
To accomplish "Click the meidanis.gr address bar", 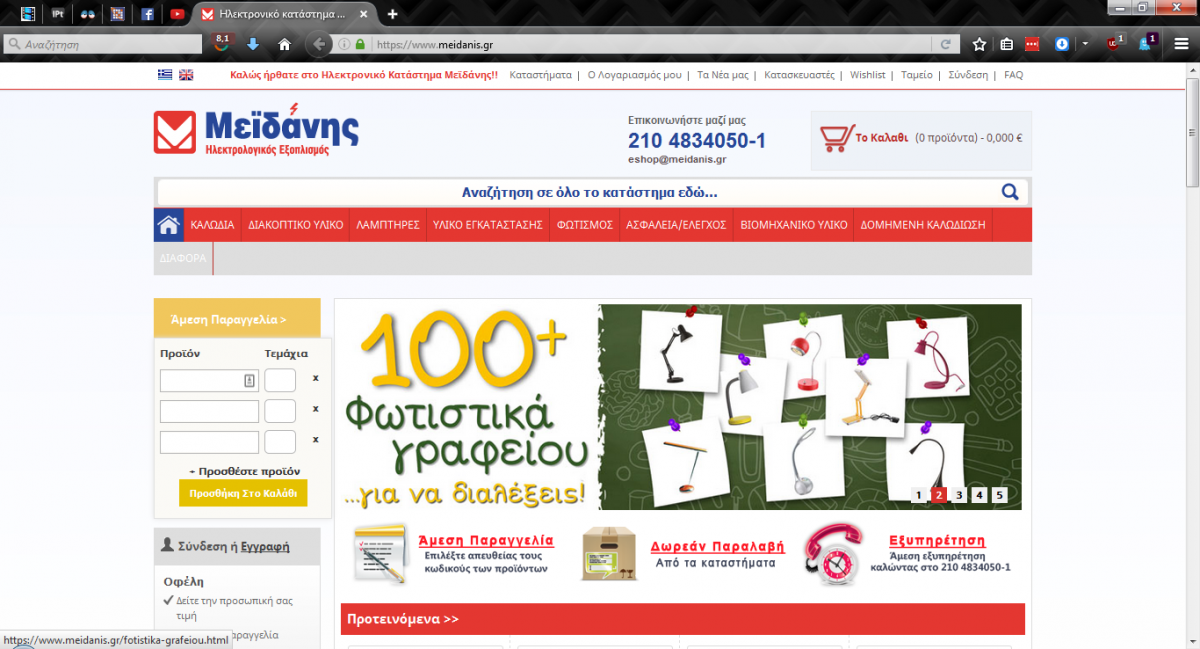I will (x=650, y=44).
